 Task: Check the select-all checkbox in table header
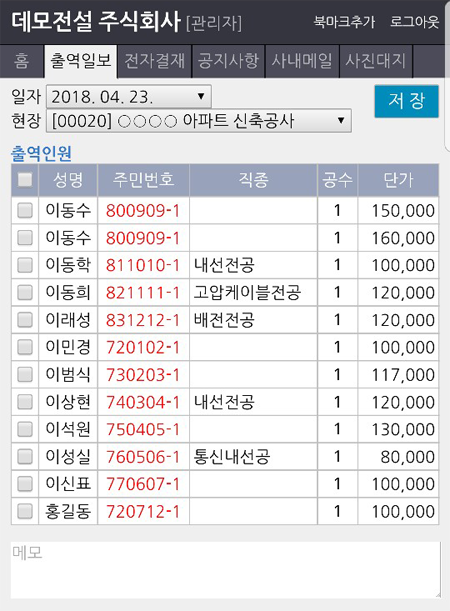[25, 180]
